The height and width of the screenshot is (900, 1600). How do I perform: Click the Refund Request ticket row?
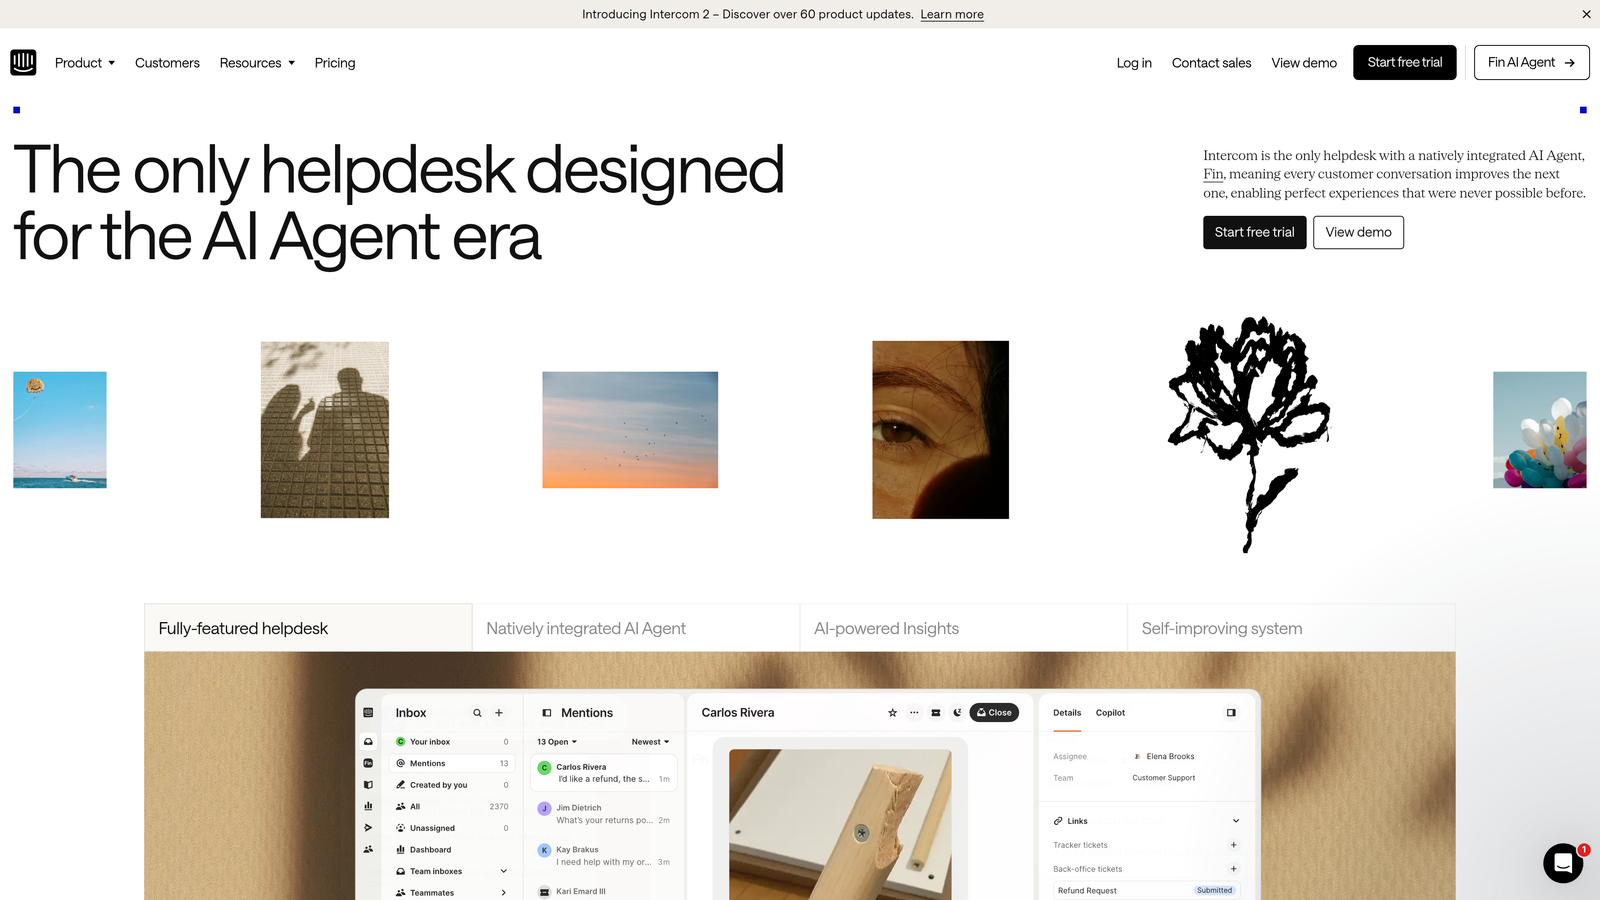1146,890
